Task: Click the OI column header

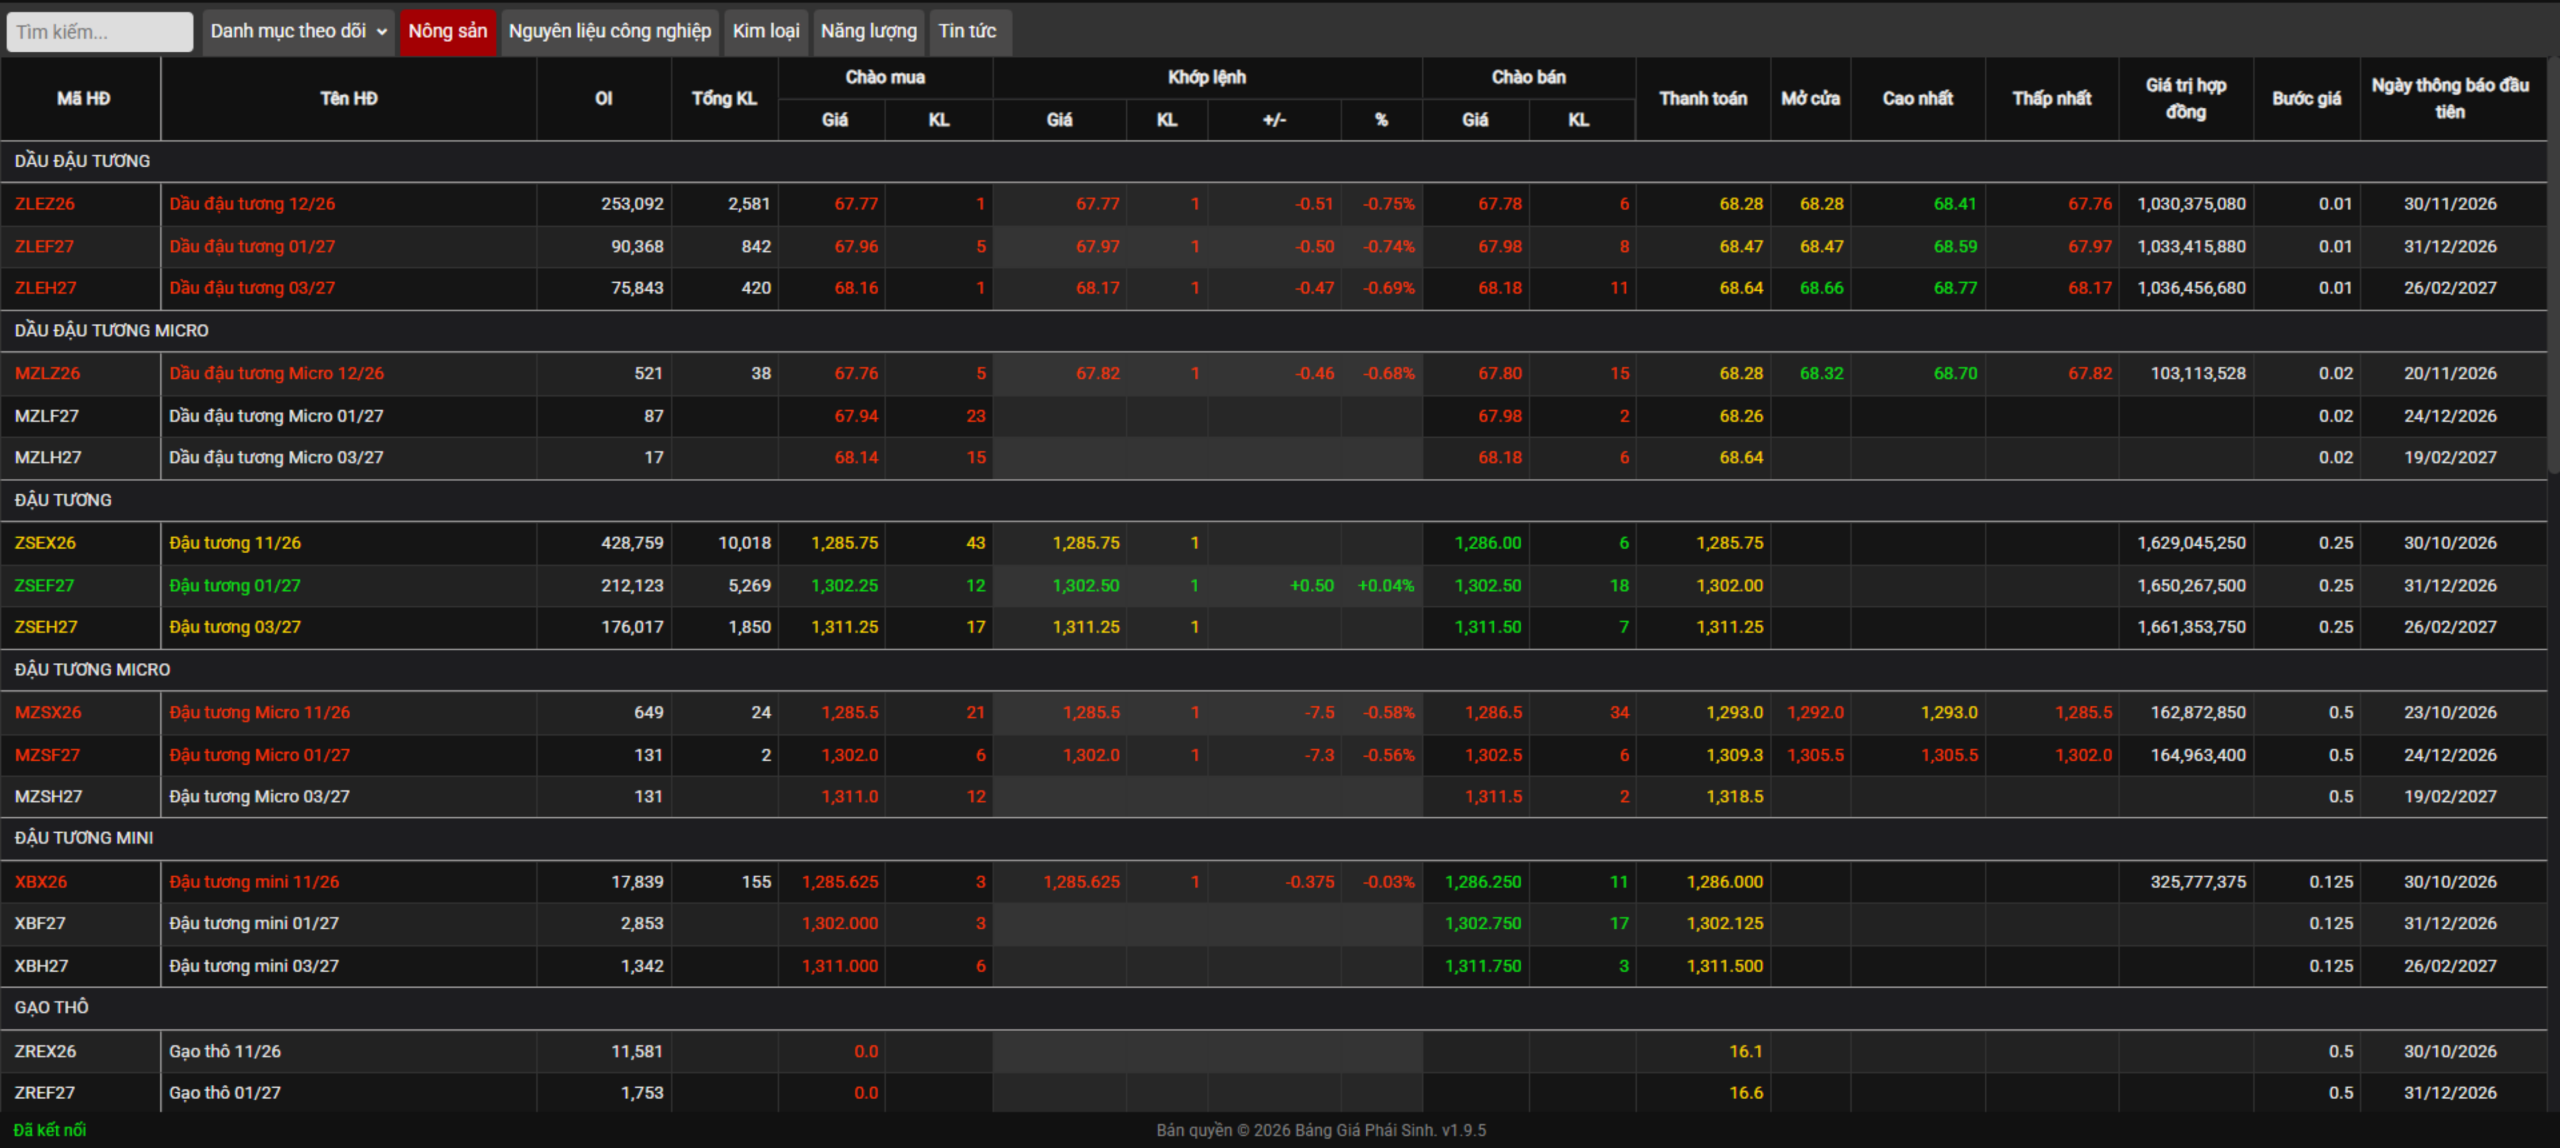Action: pyautogui.click(x=604, y=99)
